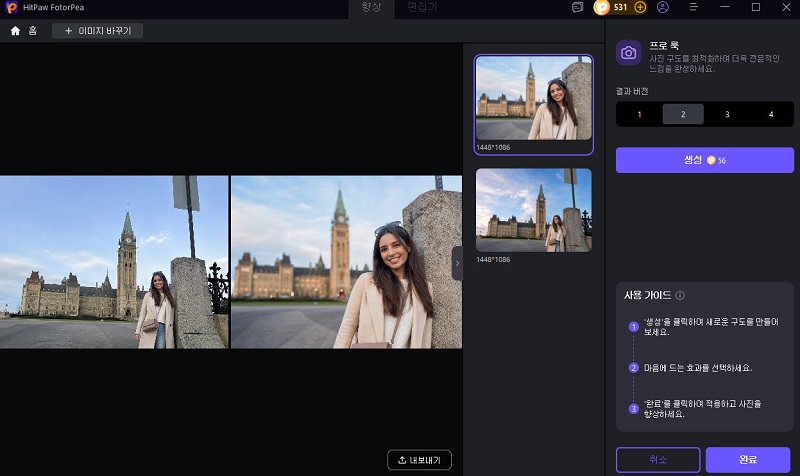Collapse thumbnail panel with chevron arrow
800x476 pixels.
457,263
